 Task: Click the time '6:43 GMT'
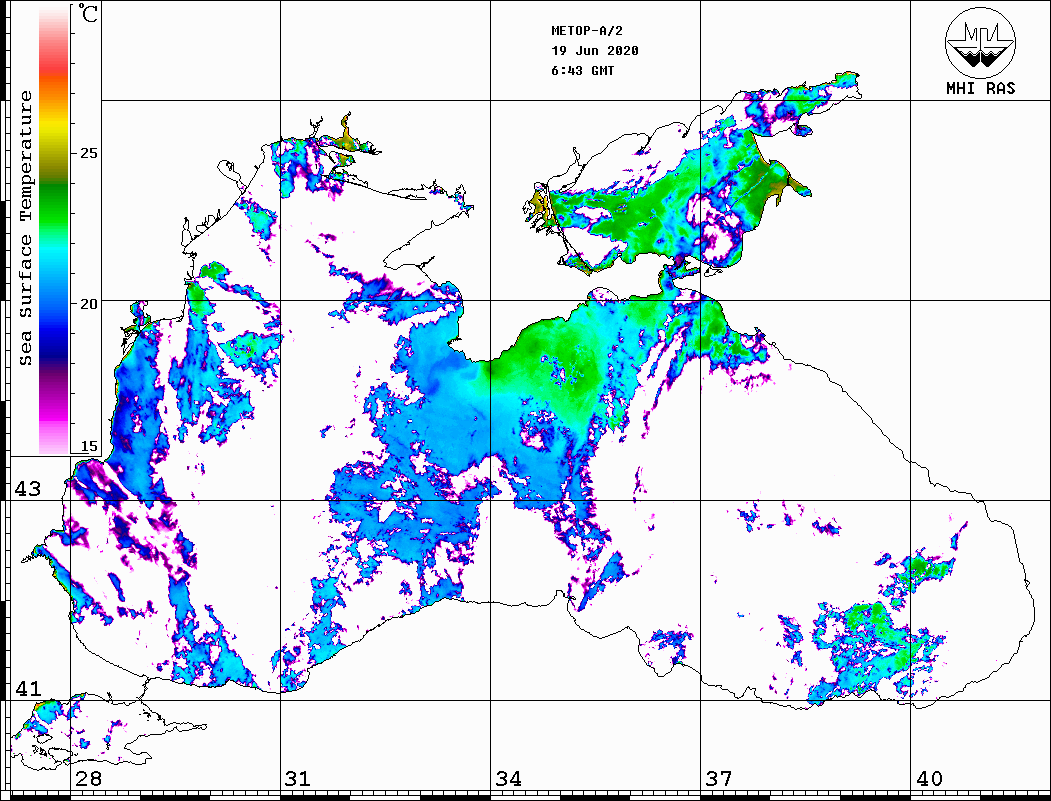tap(582, 71)
